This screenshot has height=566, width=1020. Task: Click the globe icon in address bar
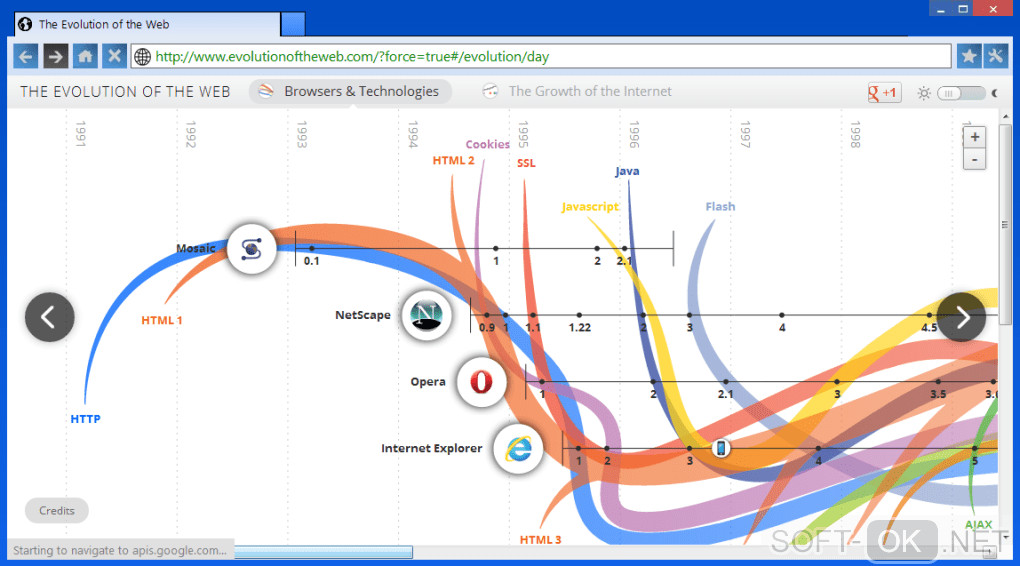(x=142, y=57)
